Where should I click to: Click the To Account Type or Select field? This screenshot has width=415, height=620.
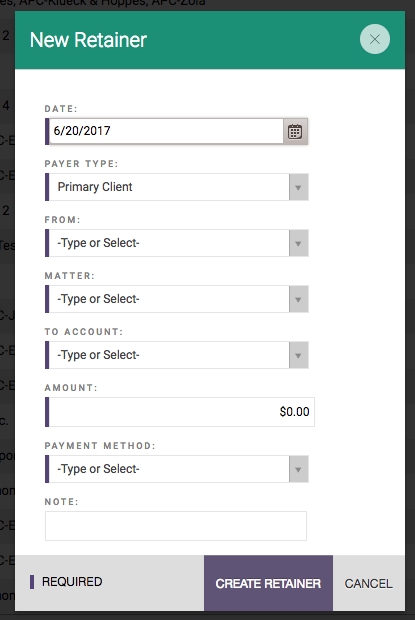coord(169,355)
